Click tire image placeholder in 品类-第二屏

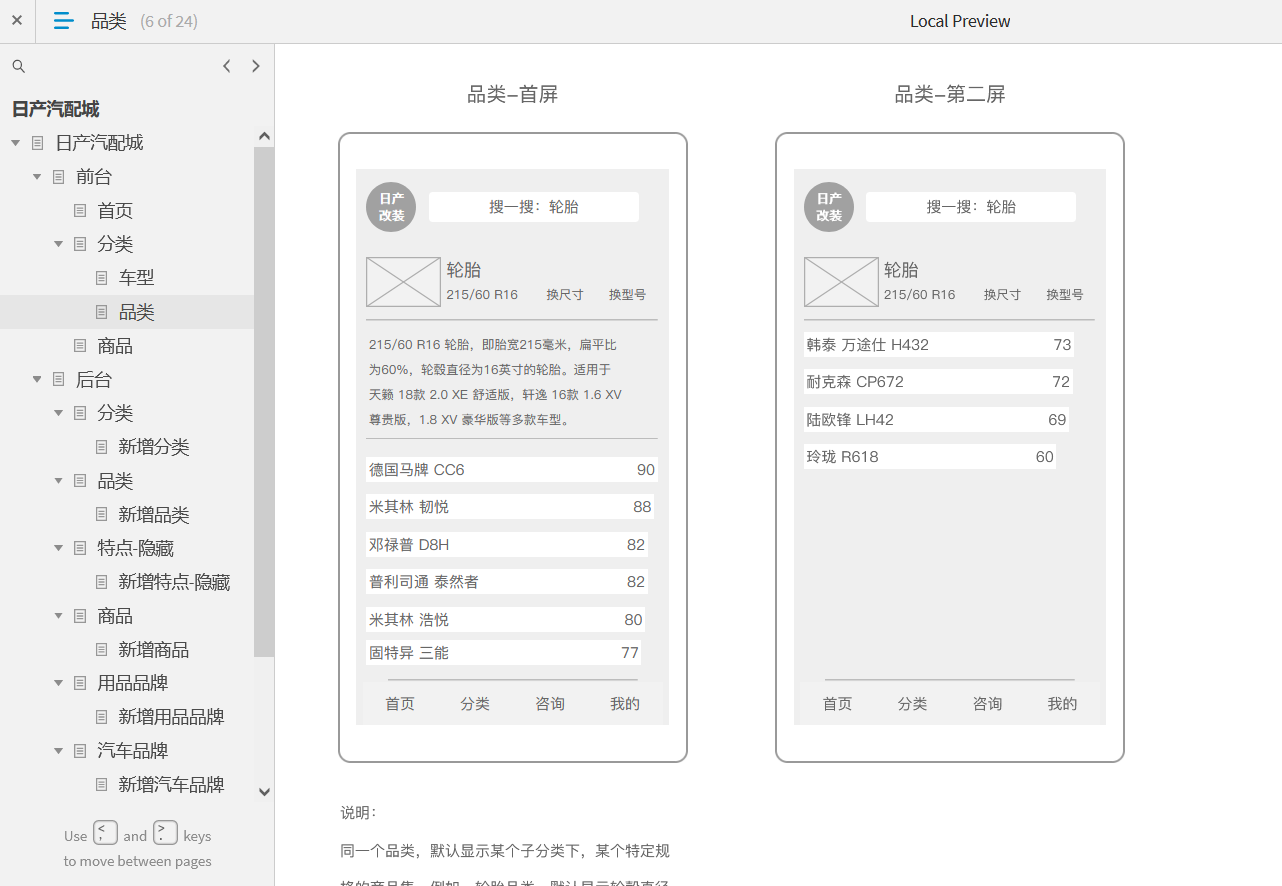point(841,282)
